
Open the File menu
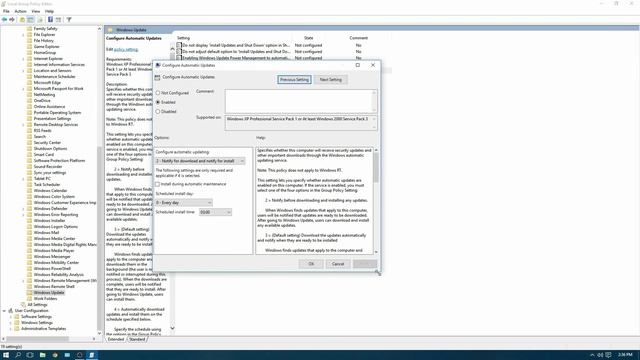(x=6, y=11)
